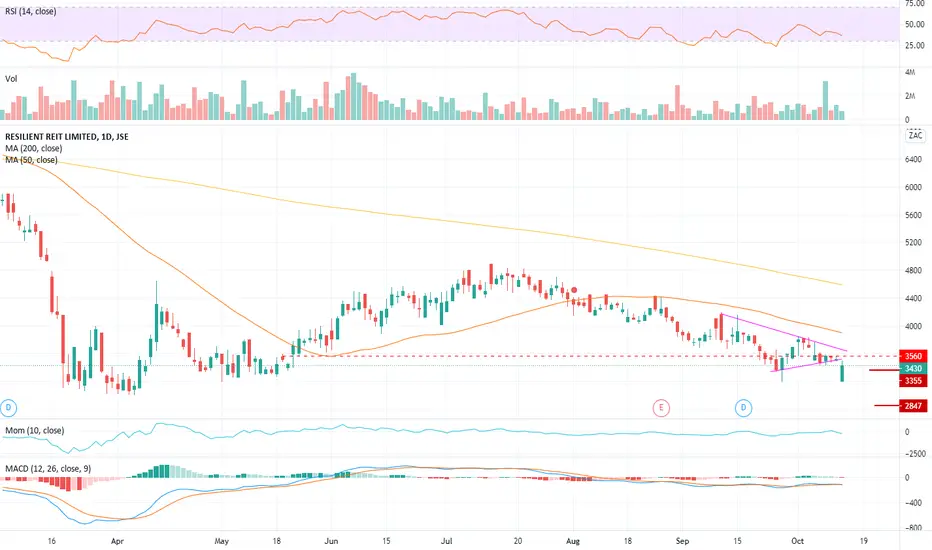Click the last green candle below the triangle
This screenshot has width=932, height=550.
(842, 372)
